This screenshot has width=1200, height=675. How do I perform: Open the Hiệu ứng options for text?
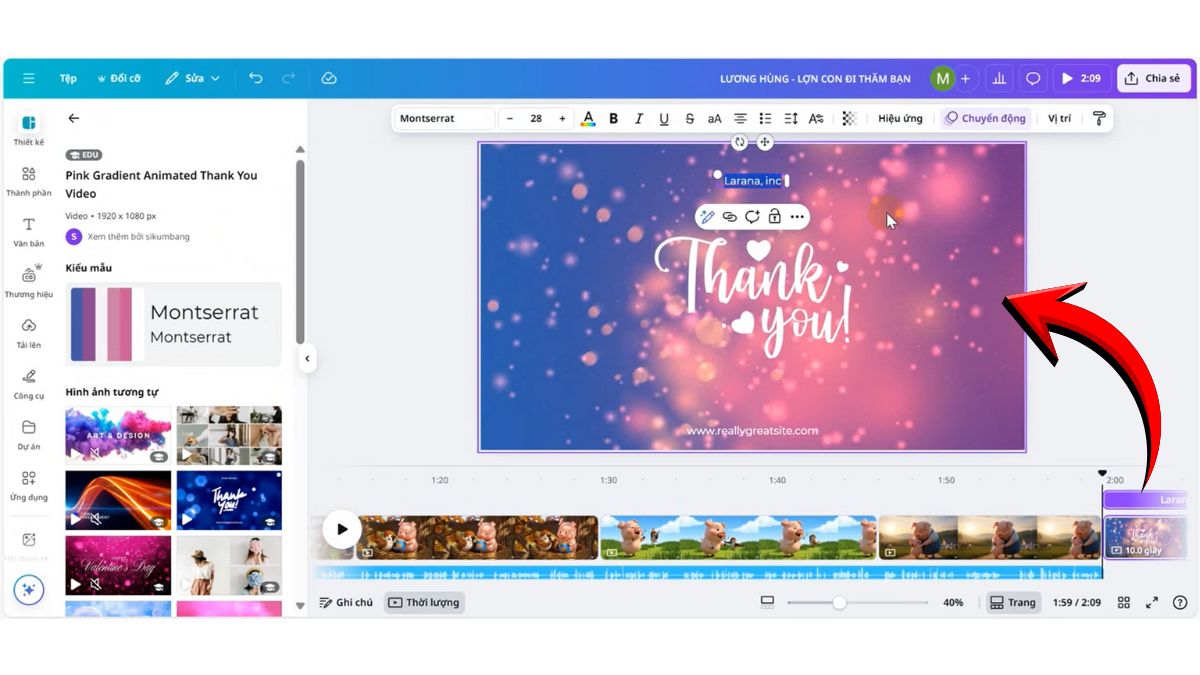901,118
